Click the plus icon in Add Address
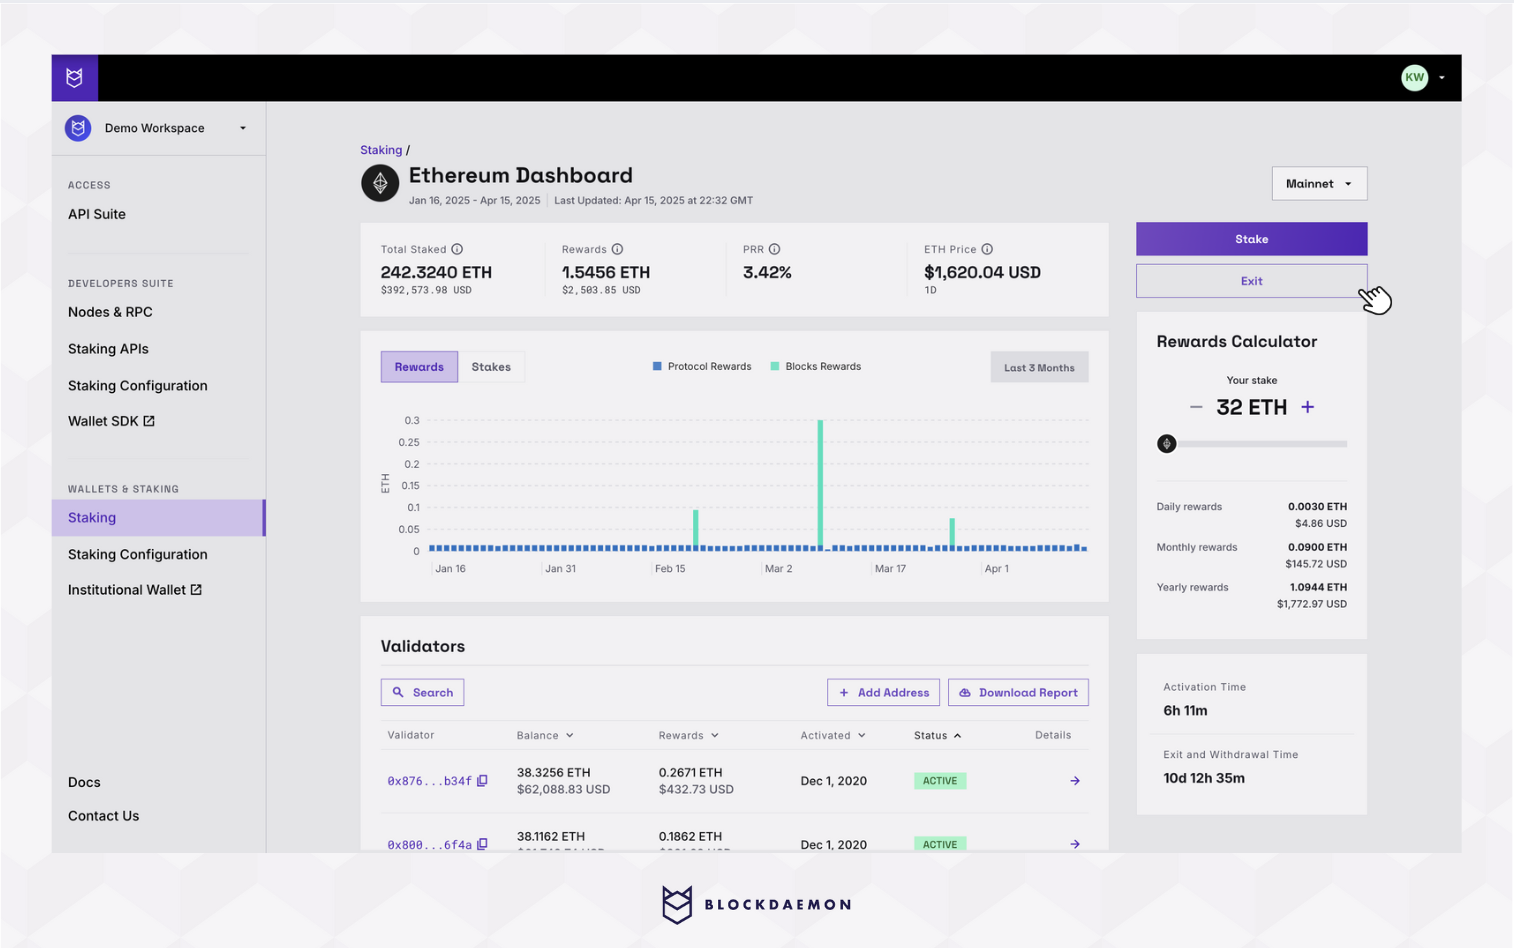 844,692
